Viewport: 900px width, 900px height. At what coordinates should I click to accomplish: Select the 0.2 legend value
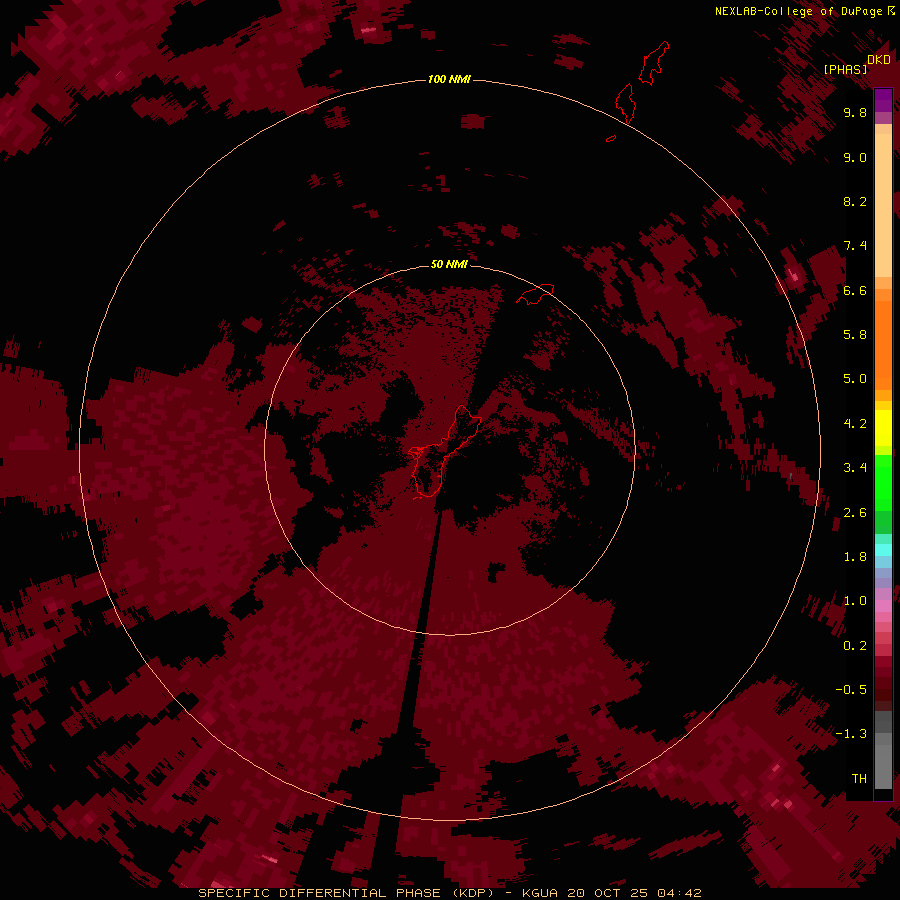coord(855,646)
